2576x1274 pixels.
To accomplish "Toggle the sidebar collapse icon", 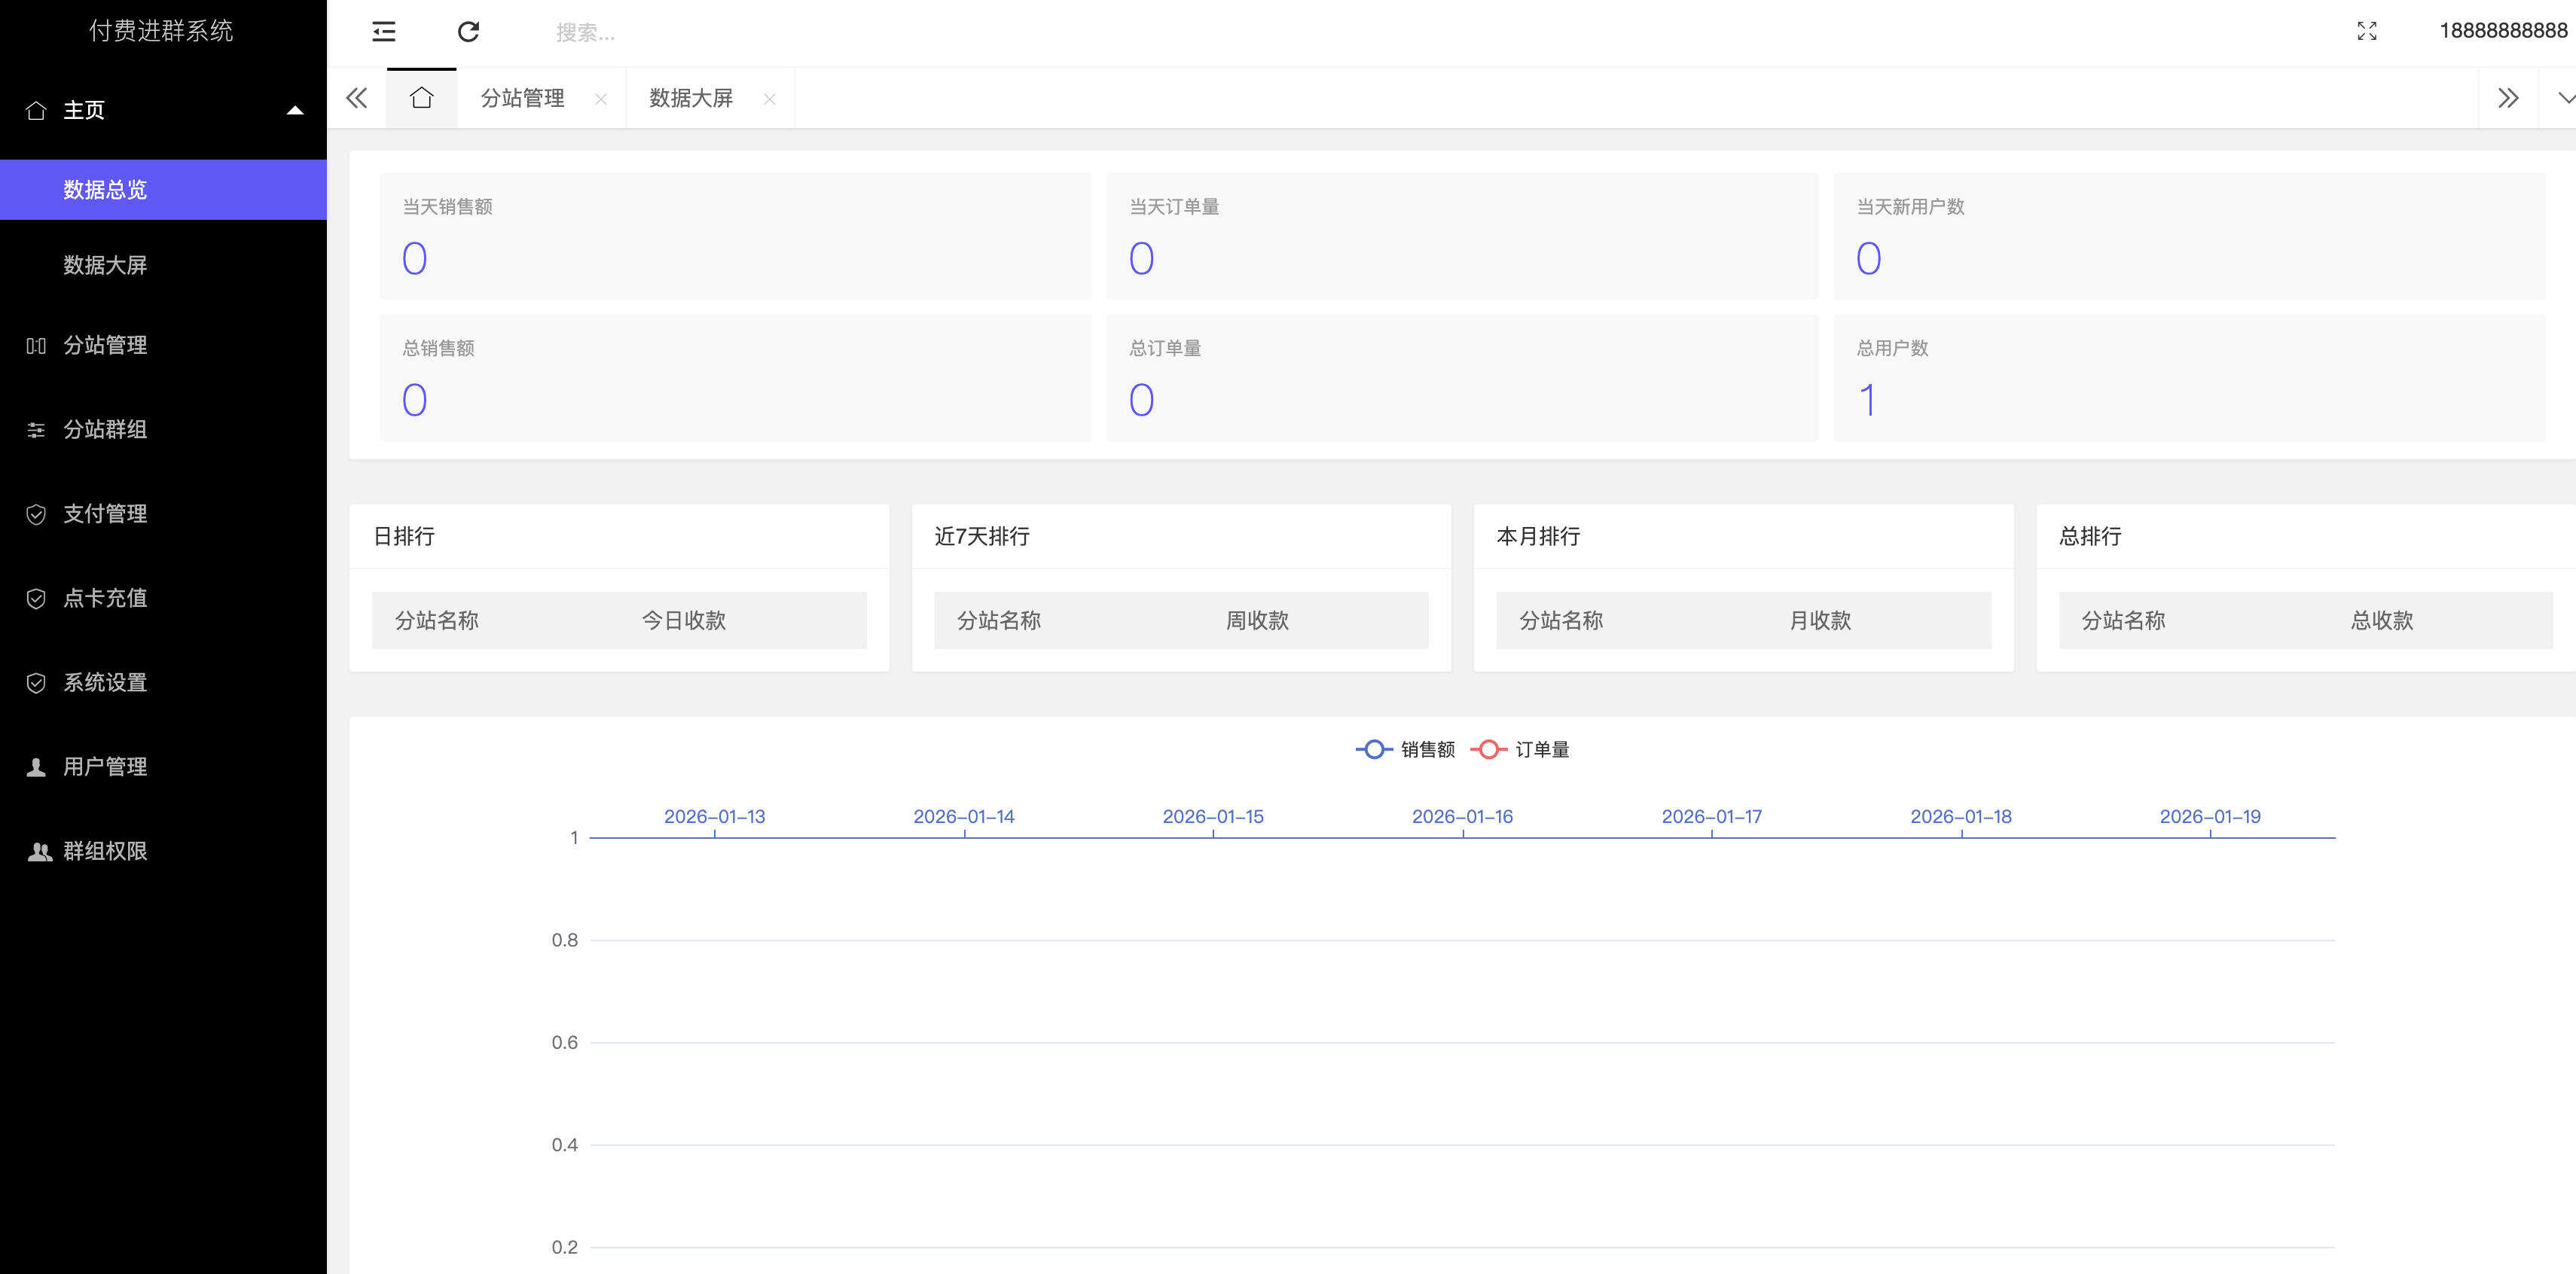I will (x=383, y=31).
